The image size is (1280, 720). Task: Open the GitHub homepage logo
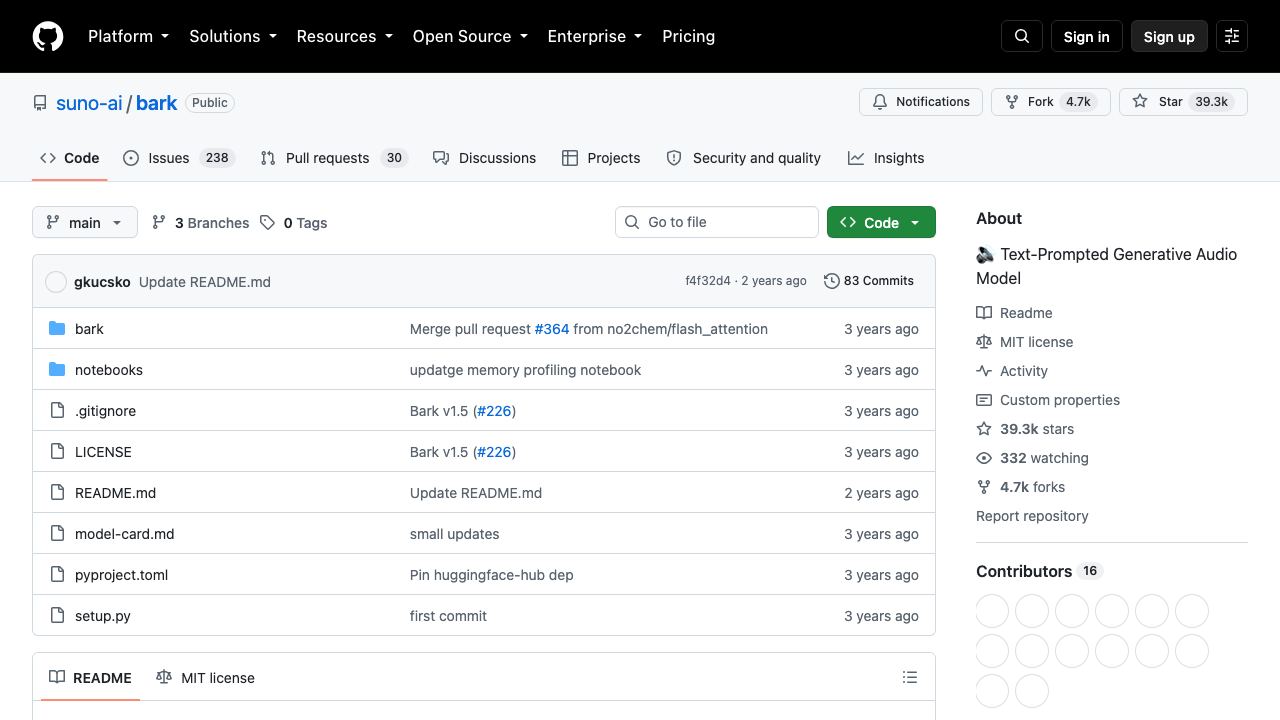pos(48,36)
